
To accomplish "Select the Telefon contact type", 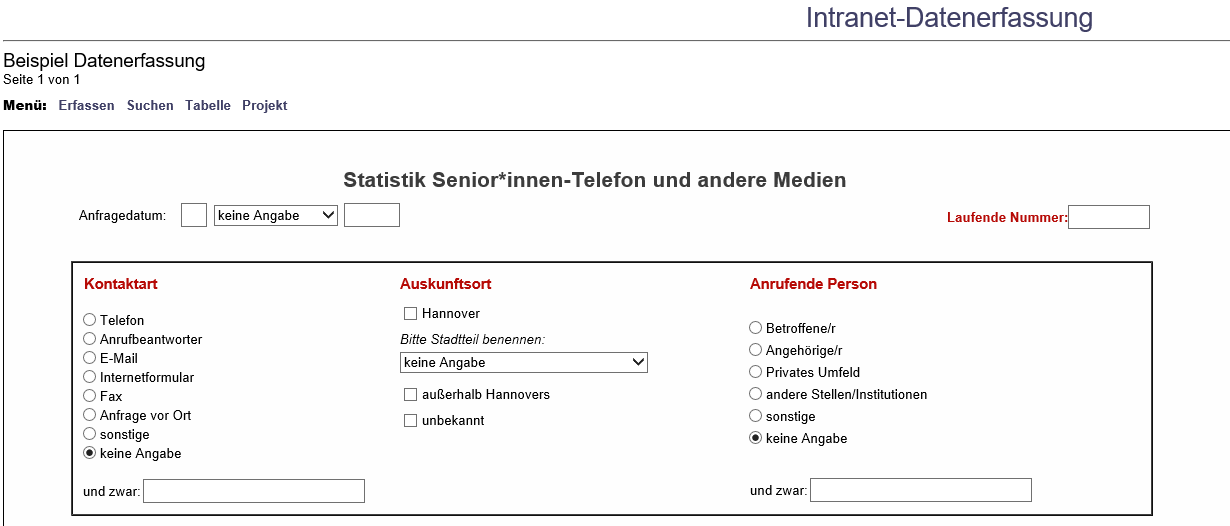I will tap(90, 320).
